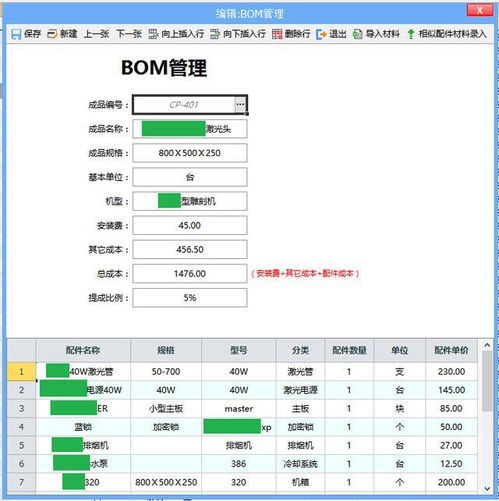Click the 单位 column header
The image size is (499, 501).
coord(400,350)
